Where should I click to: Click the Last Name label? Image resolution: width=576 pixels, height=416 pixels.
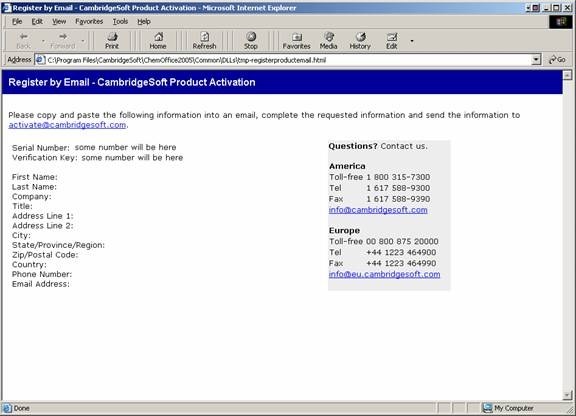pos(34,187)
